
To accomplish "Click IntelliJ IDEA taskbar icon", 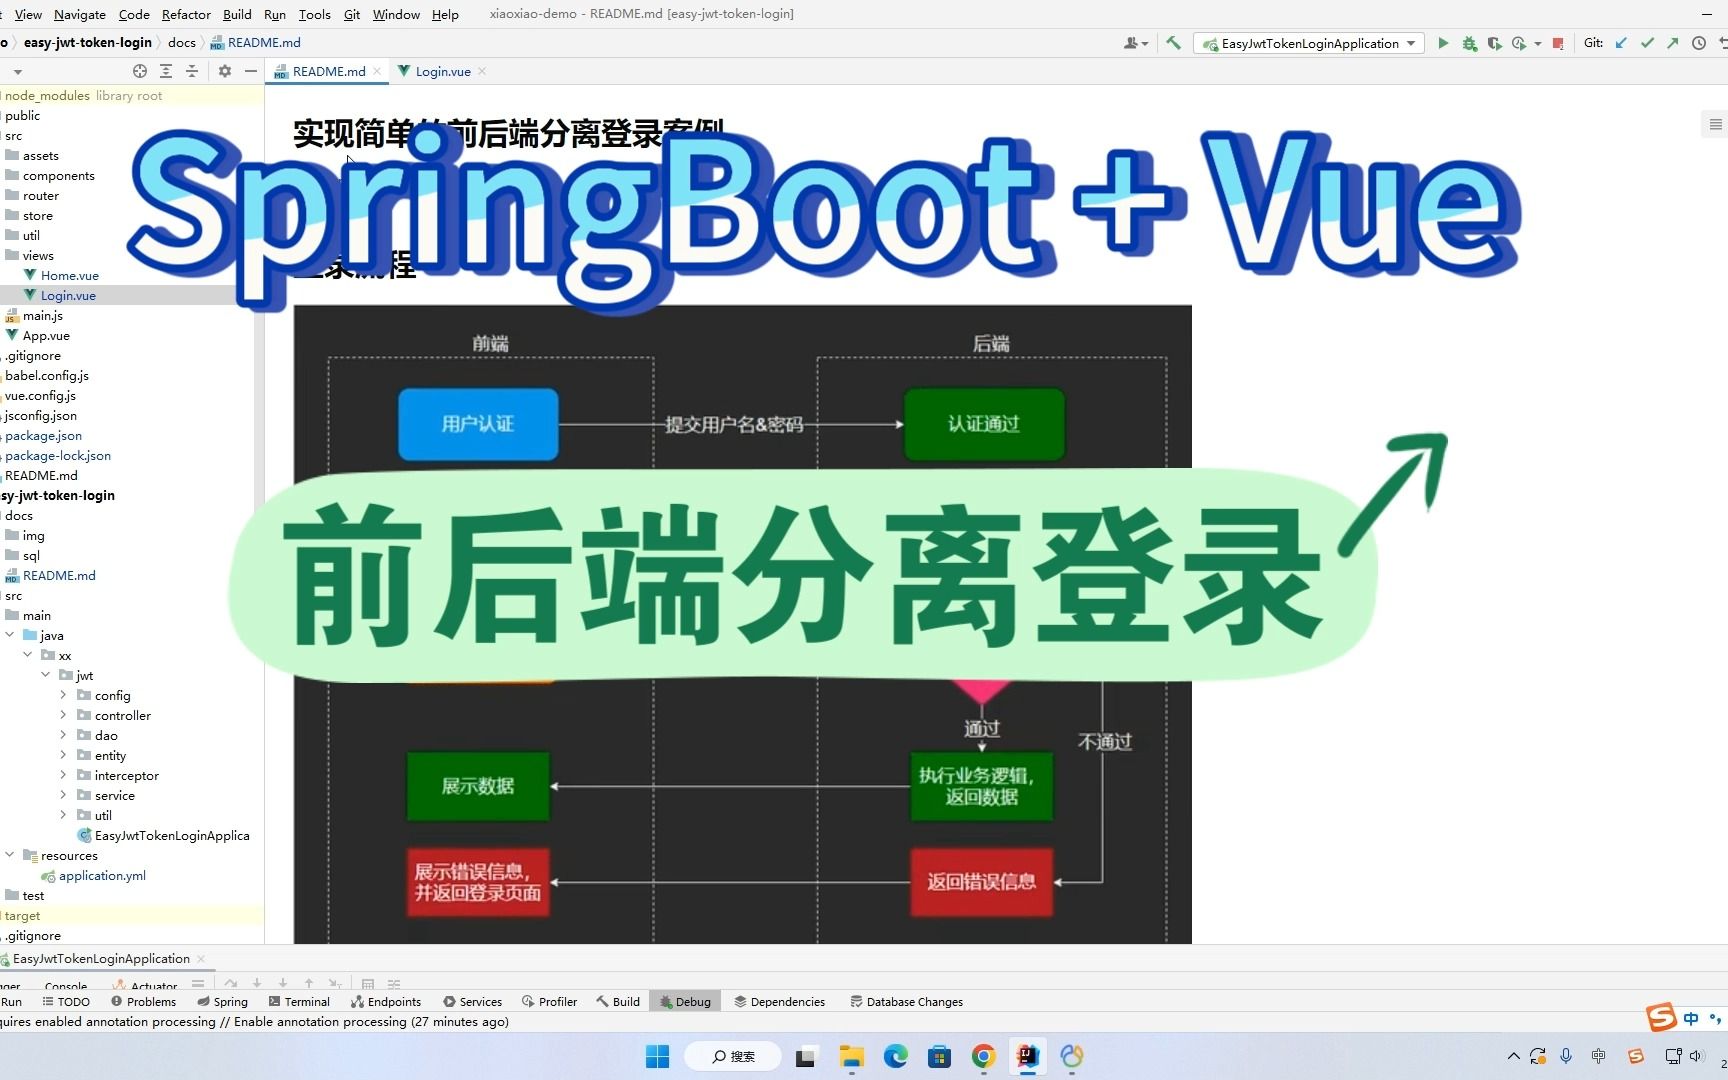I will point(1027,1056).
